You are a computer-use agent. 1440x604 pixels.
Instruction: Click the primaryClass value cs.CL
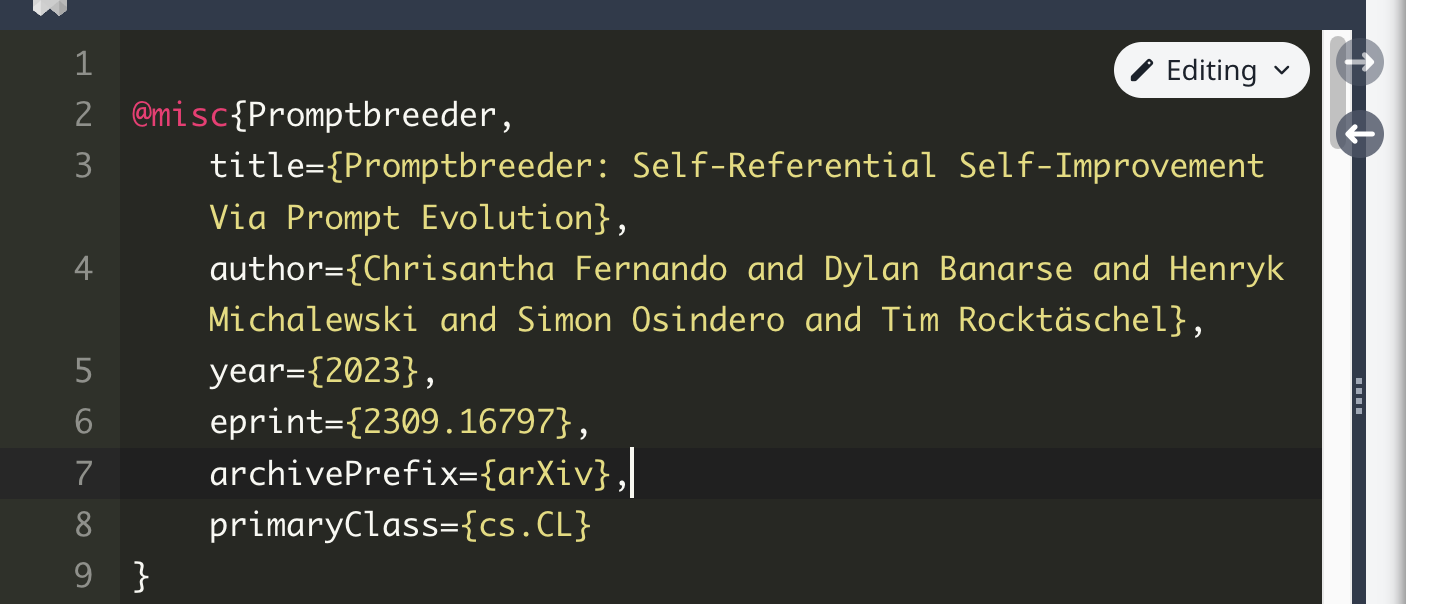(x=526, y=525)
